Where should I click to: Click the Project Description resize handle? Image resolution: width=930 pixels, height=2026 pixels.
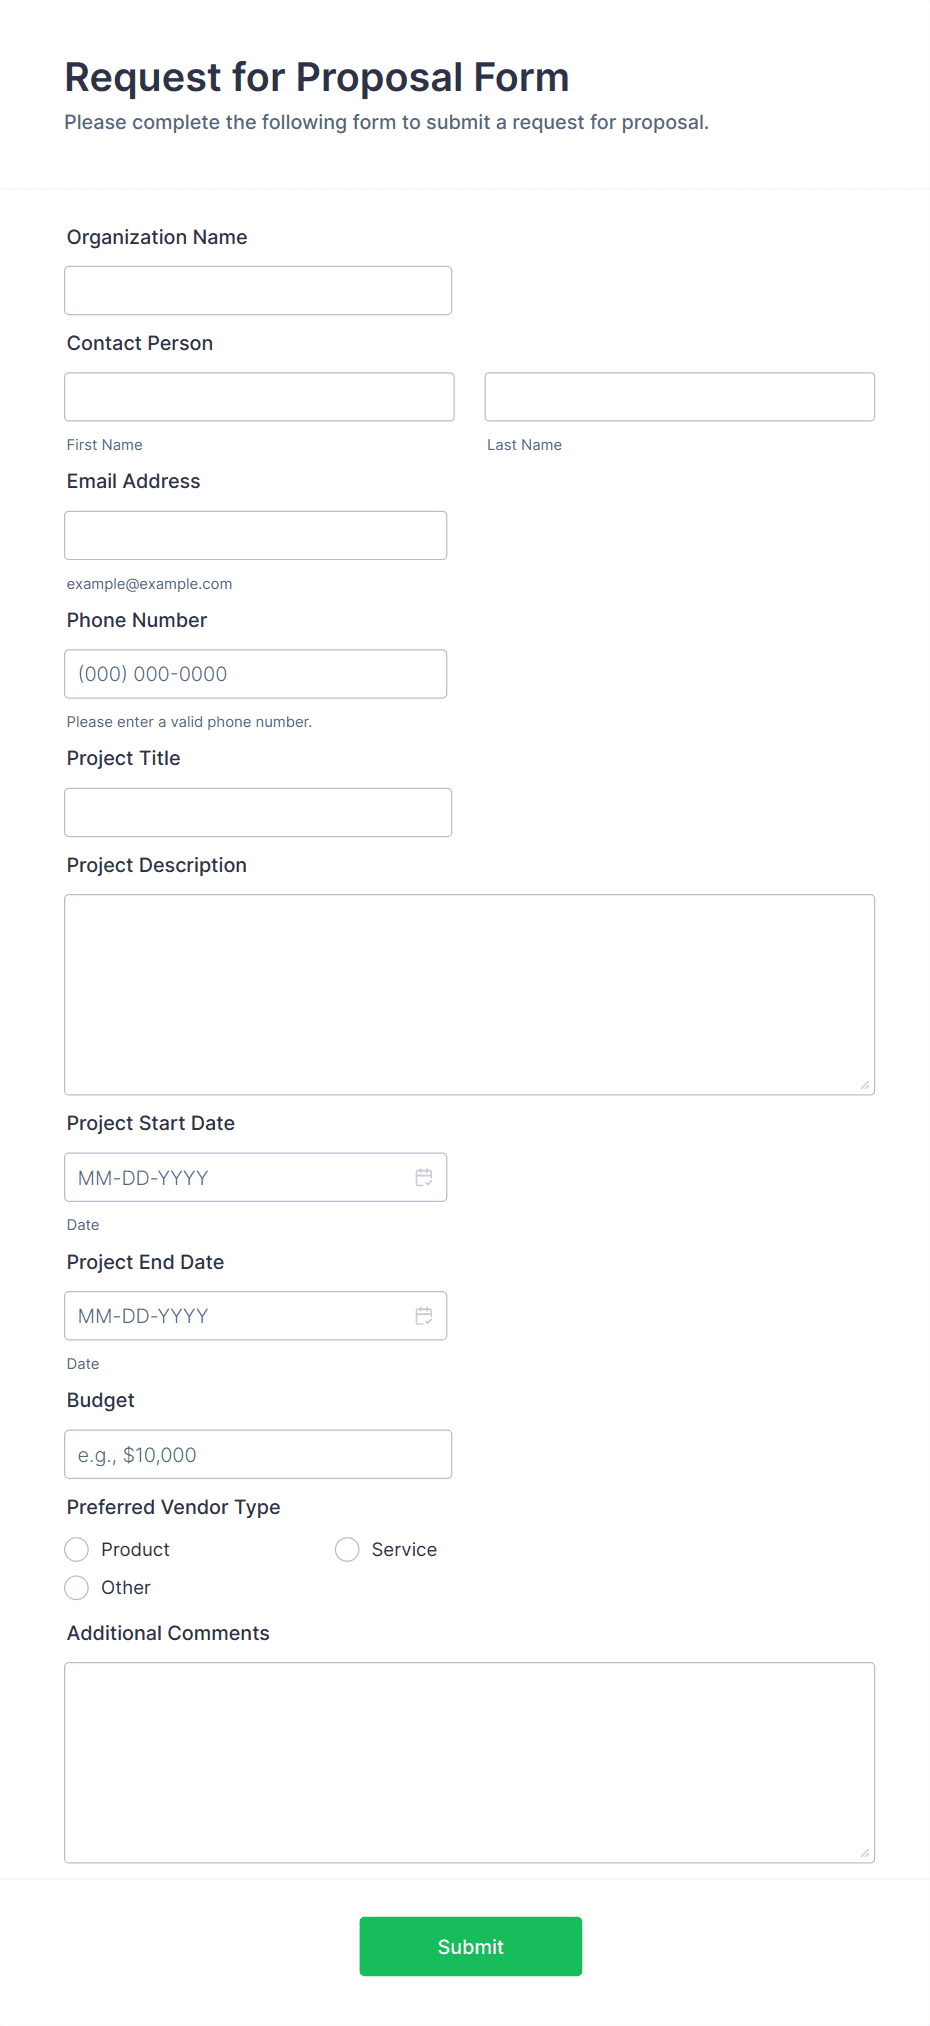pos(864,1083)
